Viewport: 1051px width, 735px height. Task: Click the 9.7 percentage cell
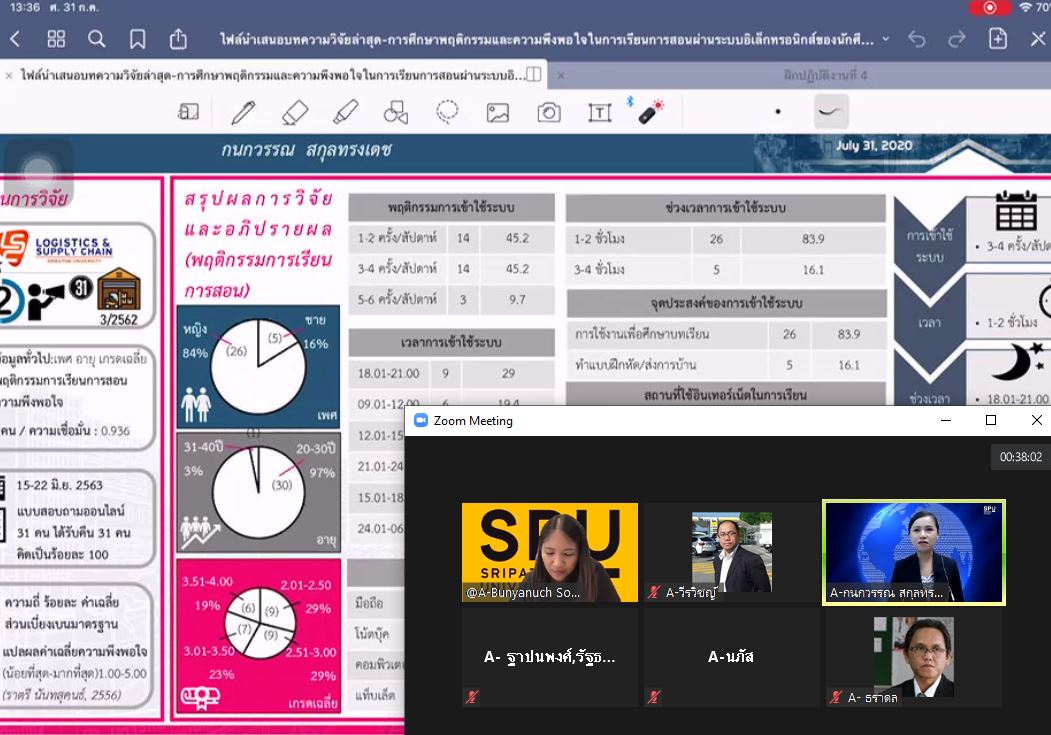click(x=517, y=299)
